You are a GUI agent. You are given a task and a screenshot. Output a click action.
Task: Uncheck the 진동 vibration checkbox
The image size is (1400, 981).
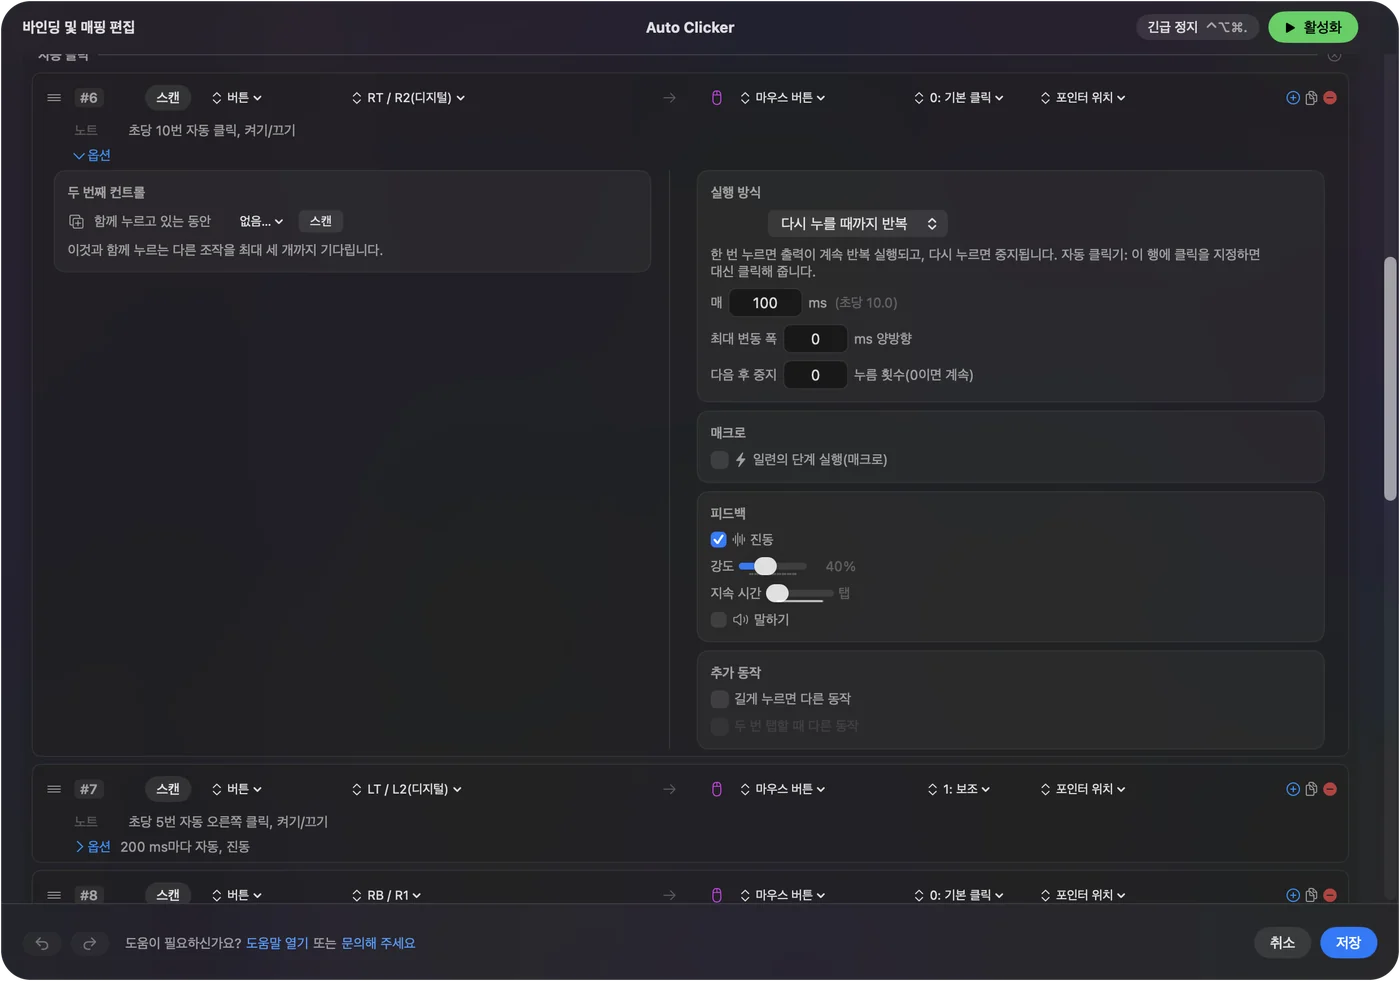(x=718, y=540)
